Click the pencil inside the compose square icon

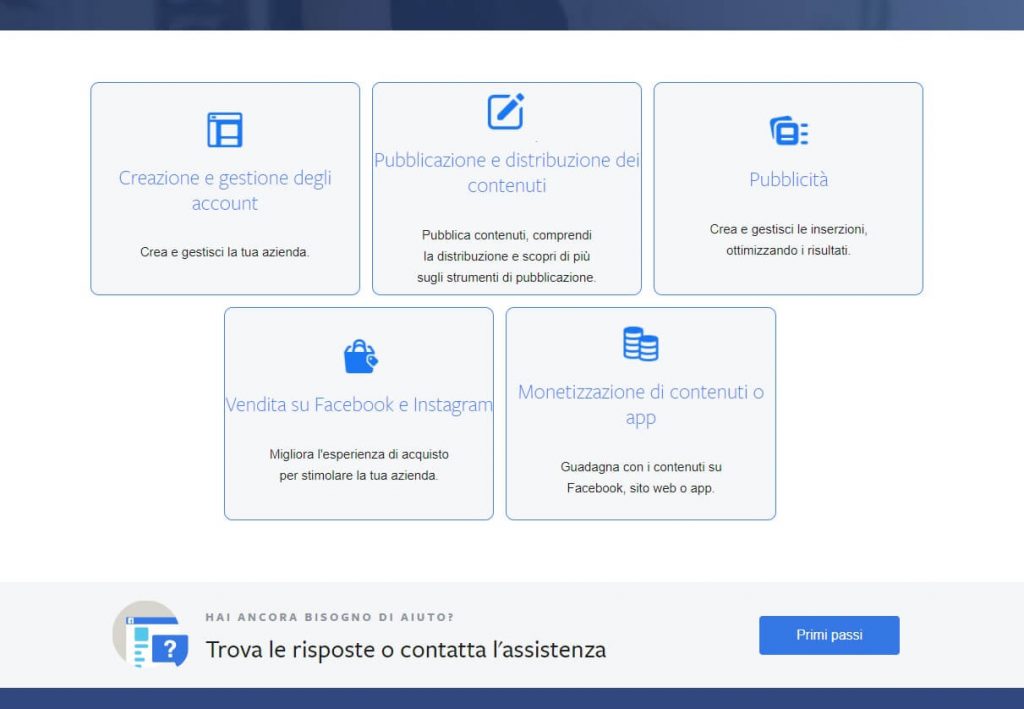510,108
